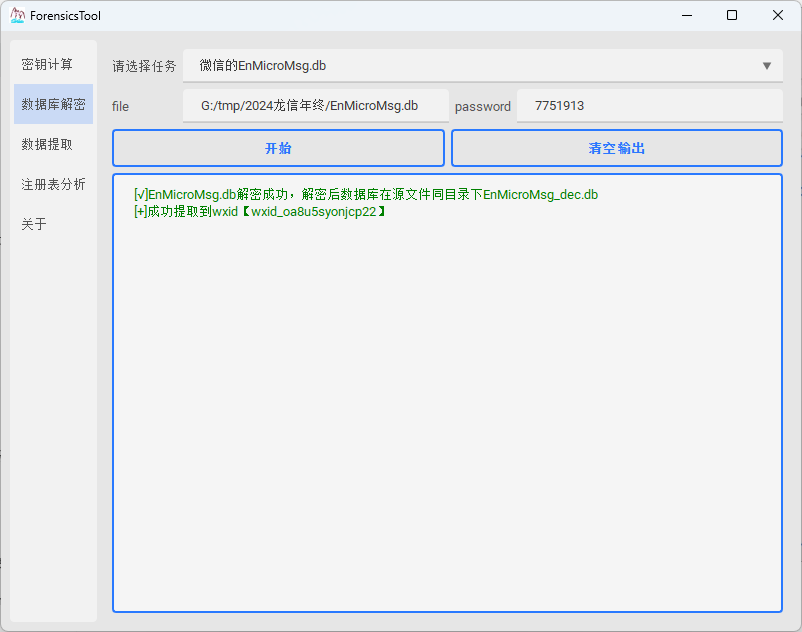Click the ForensicsTool app icon in title bar
This screenshot has width=802, height=632.
click(18, 15)
